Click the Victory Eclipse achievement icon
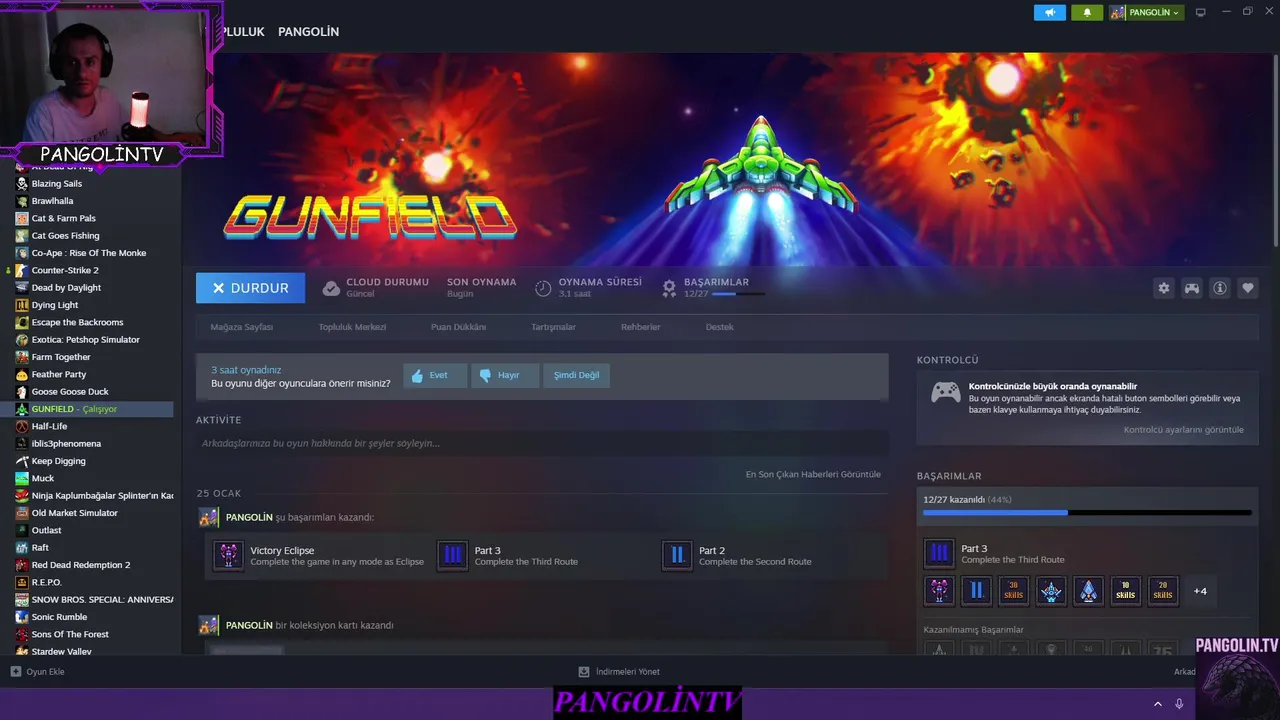Screen dimensions: 1280x720 (x=228, y=555)
